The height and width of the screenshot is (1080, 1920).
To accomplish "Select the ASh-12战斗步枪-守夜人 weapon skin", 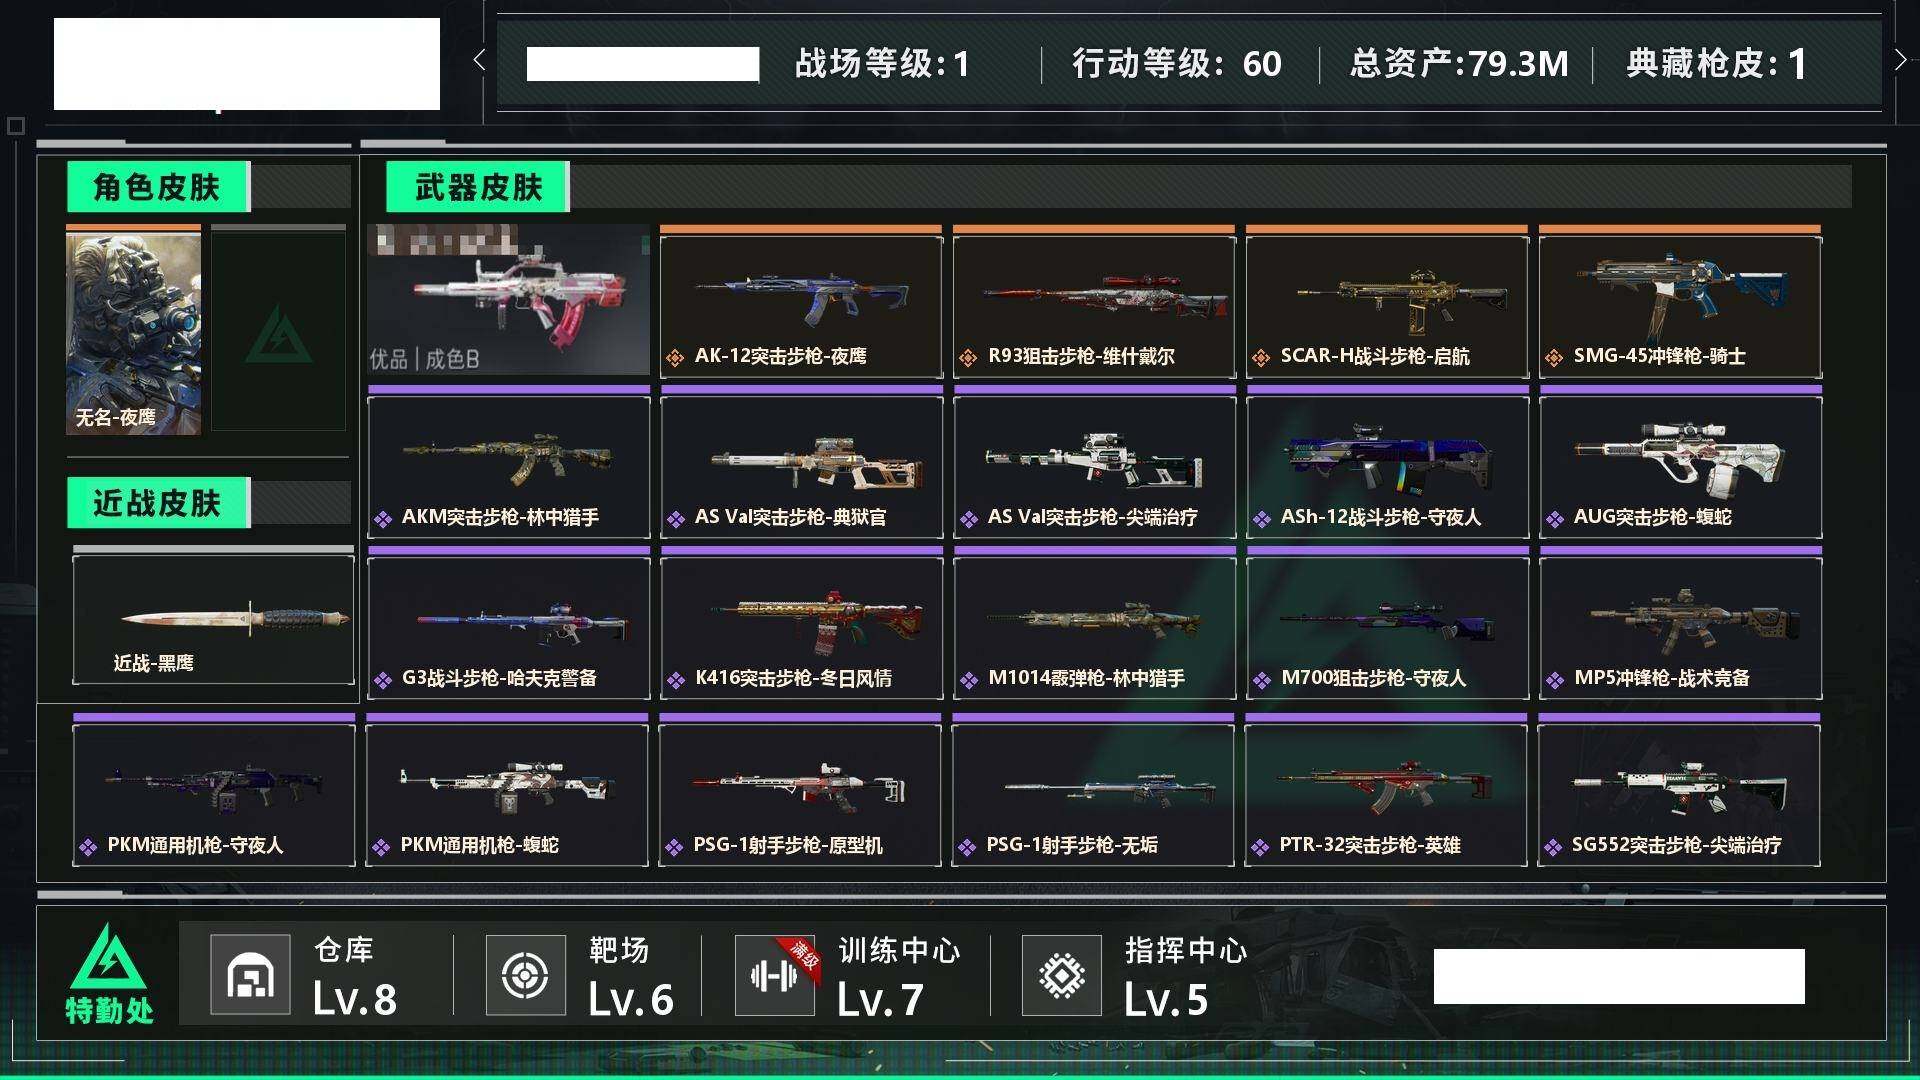I will pyautogui.click(x=1387, y=465).
